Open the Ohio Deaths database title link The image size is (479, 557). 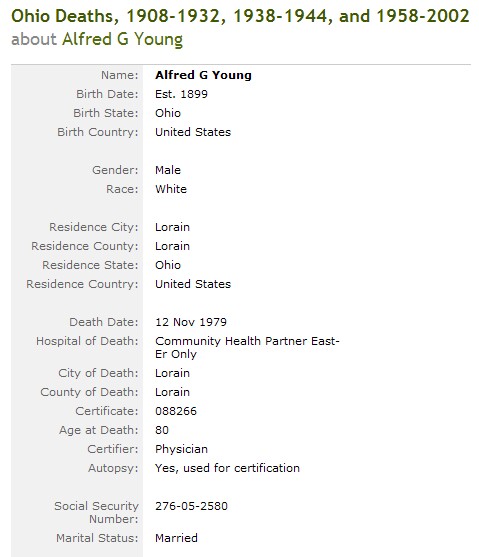[x=240, y=16]
